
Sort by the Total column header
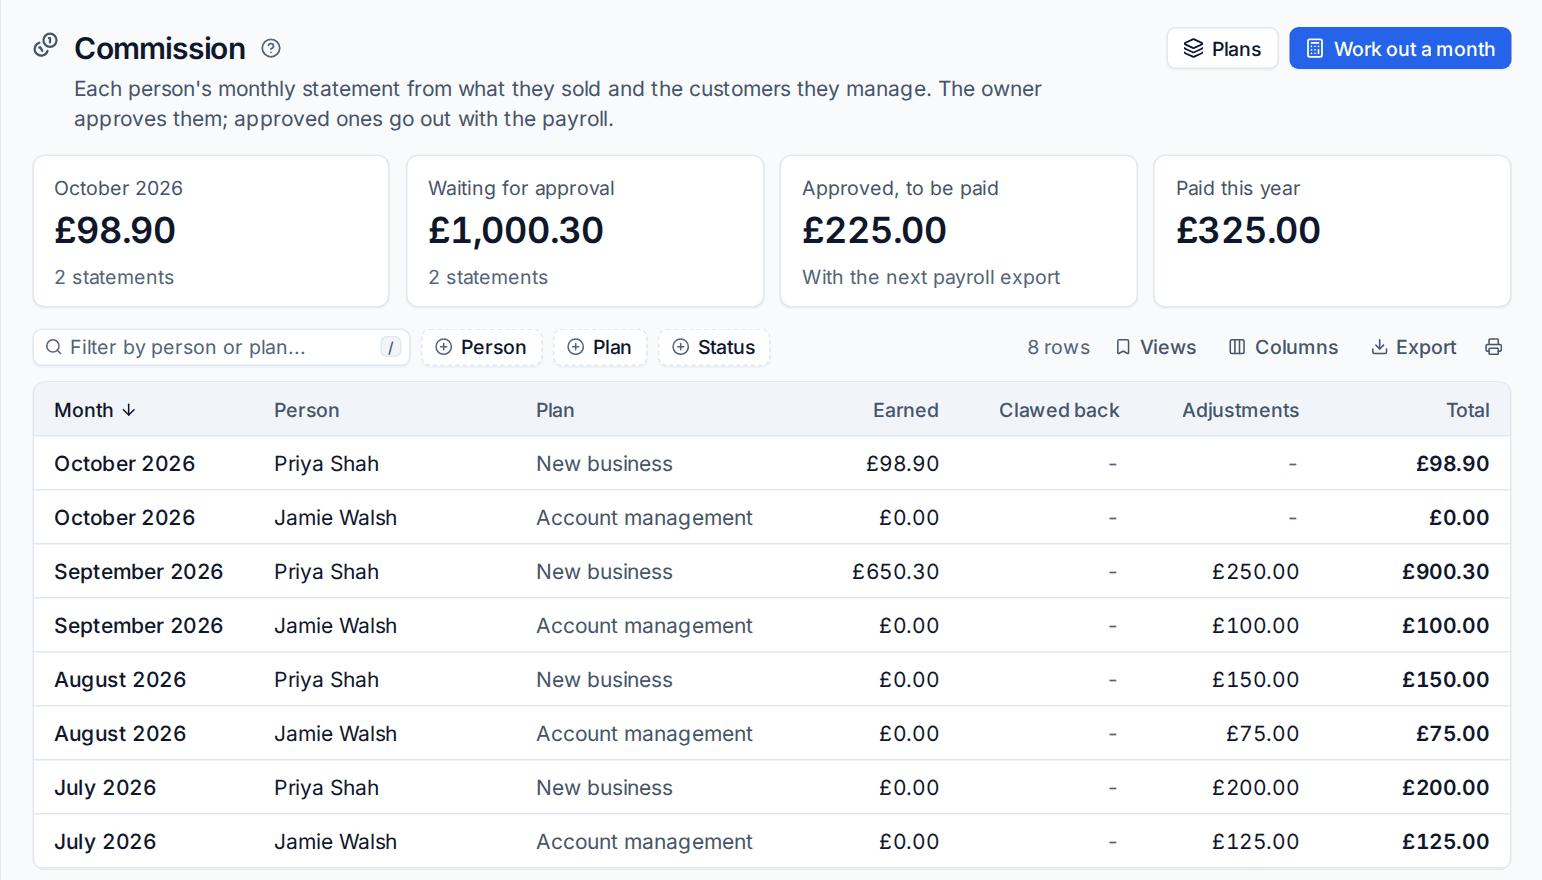point(1467,410)
